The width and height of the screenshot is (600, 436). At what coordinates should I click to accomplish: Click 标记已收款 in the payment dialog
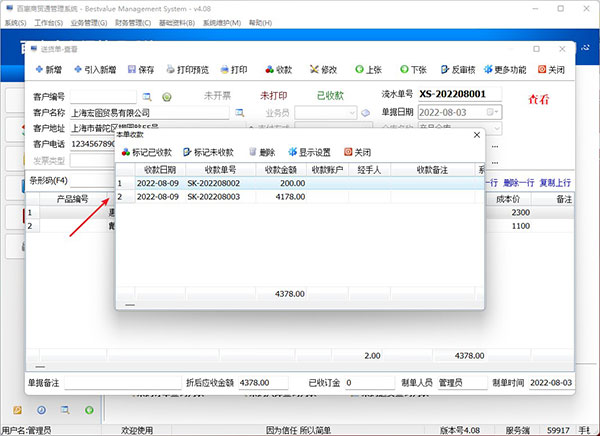tap(147, 152)
